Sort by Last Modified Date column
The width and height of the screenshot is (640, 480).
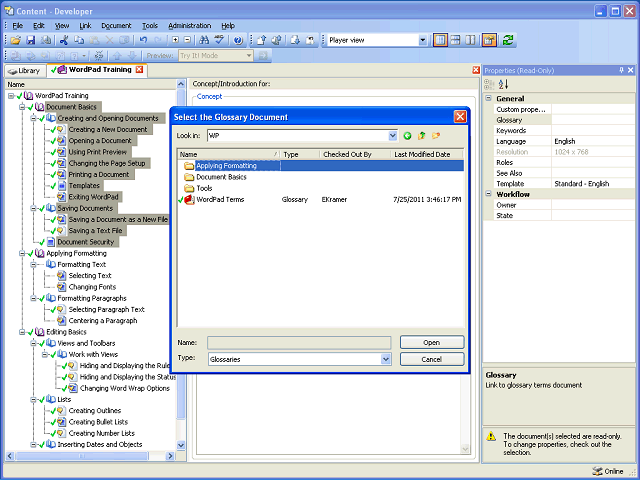coord(422,155)
